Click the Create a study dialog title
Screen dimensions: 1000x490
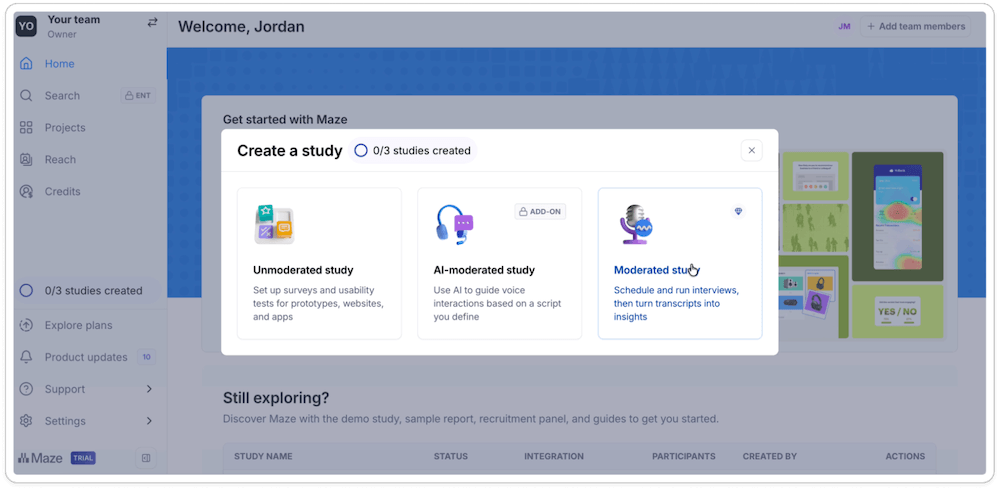[x=290, y=151]
